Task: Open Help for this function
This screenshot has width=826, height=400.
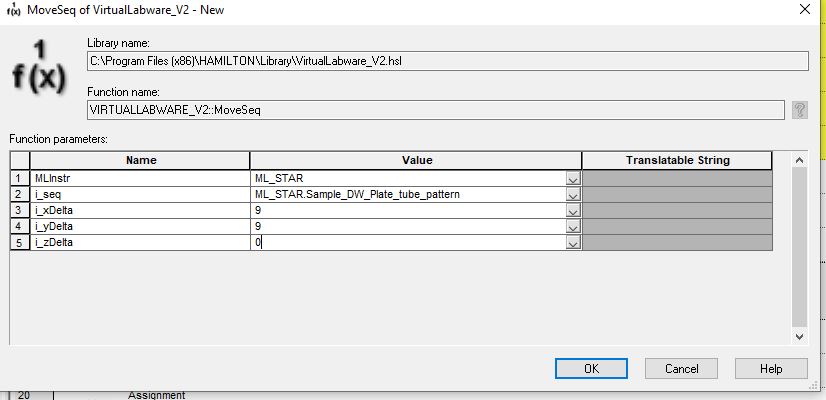Action: click(771, 368)
